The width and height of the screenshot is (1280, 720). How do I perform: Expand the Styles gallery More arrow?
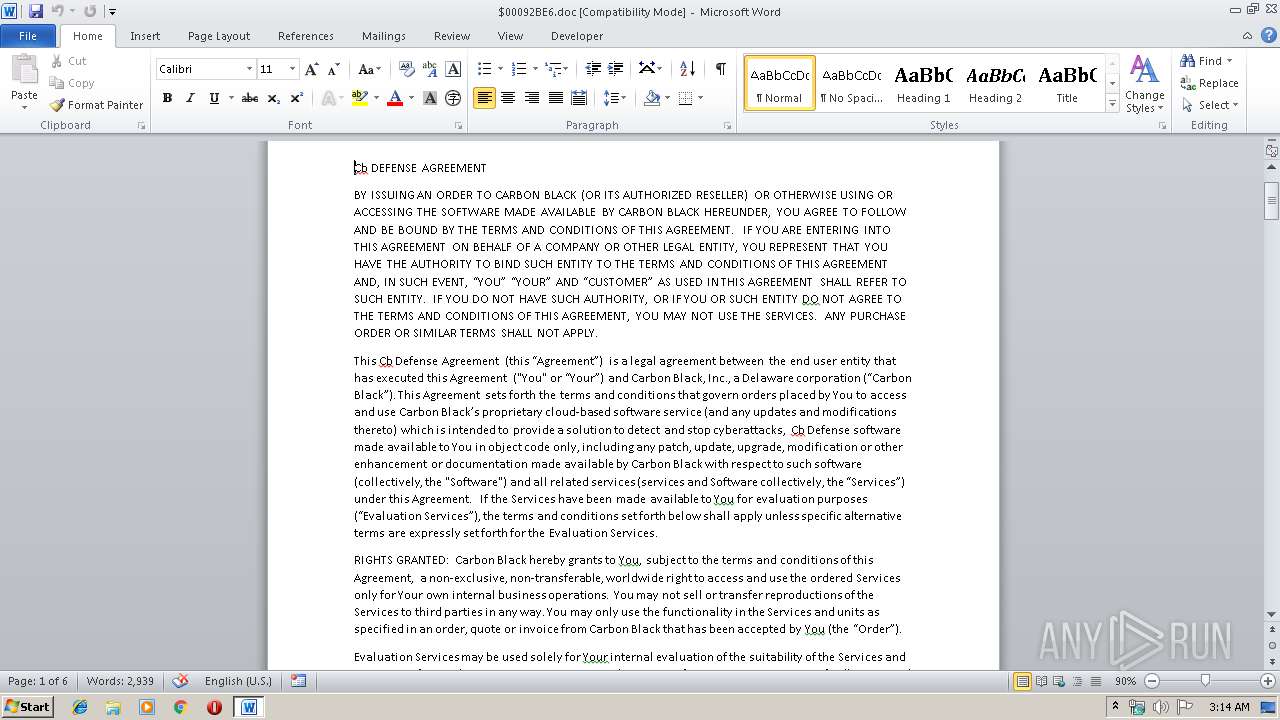[1112, 103]
